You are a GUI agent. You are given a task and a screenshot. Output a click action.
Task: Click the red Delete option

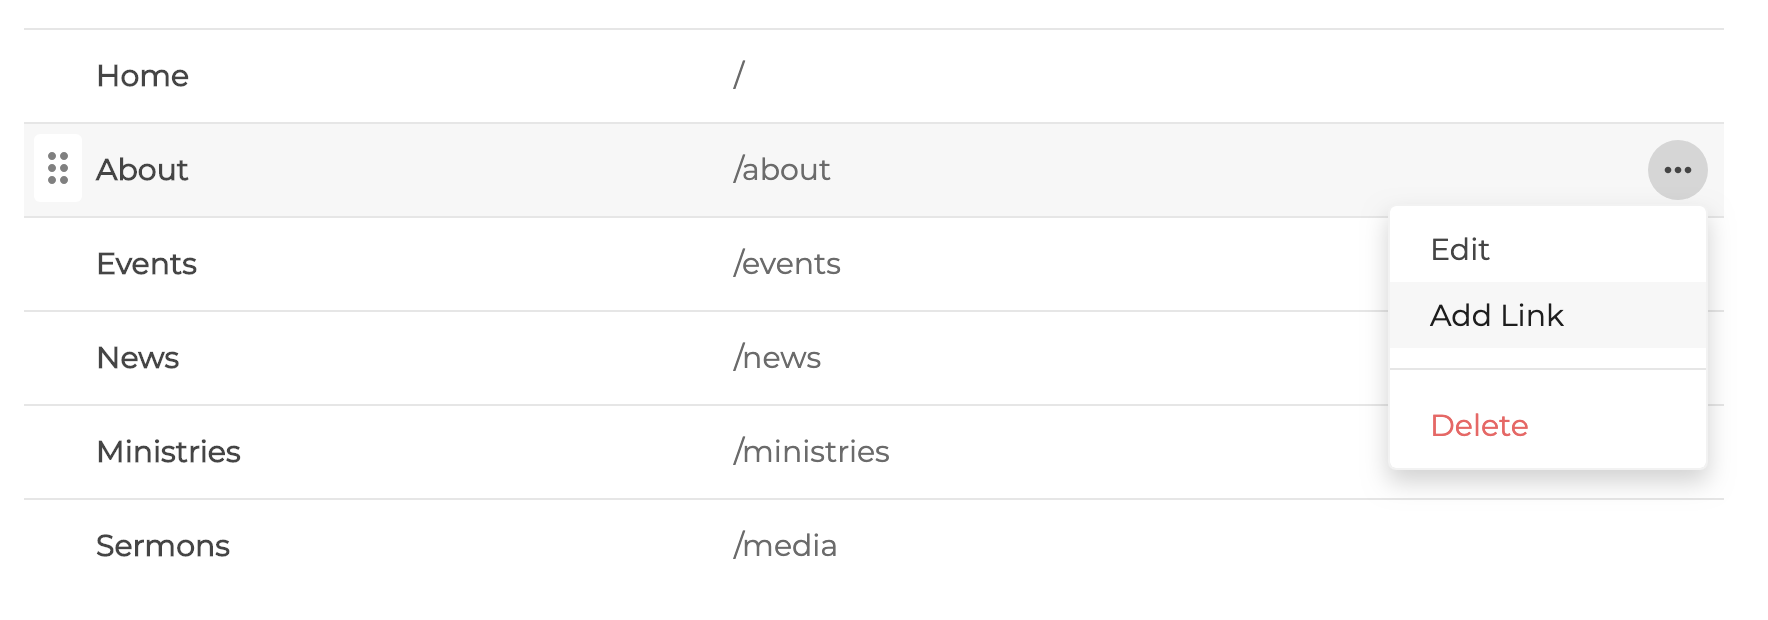point(1479,425)
